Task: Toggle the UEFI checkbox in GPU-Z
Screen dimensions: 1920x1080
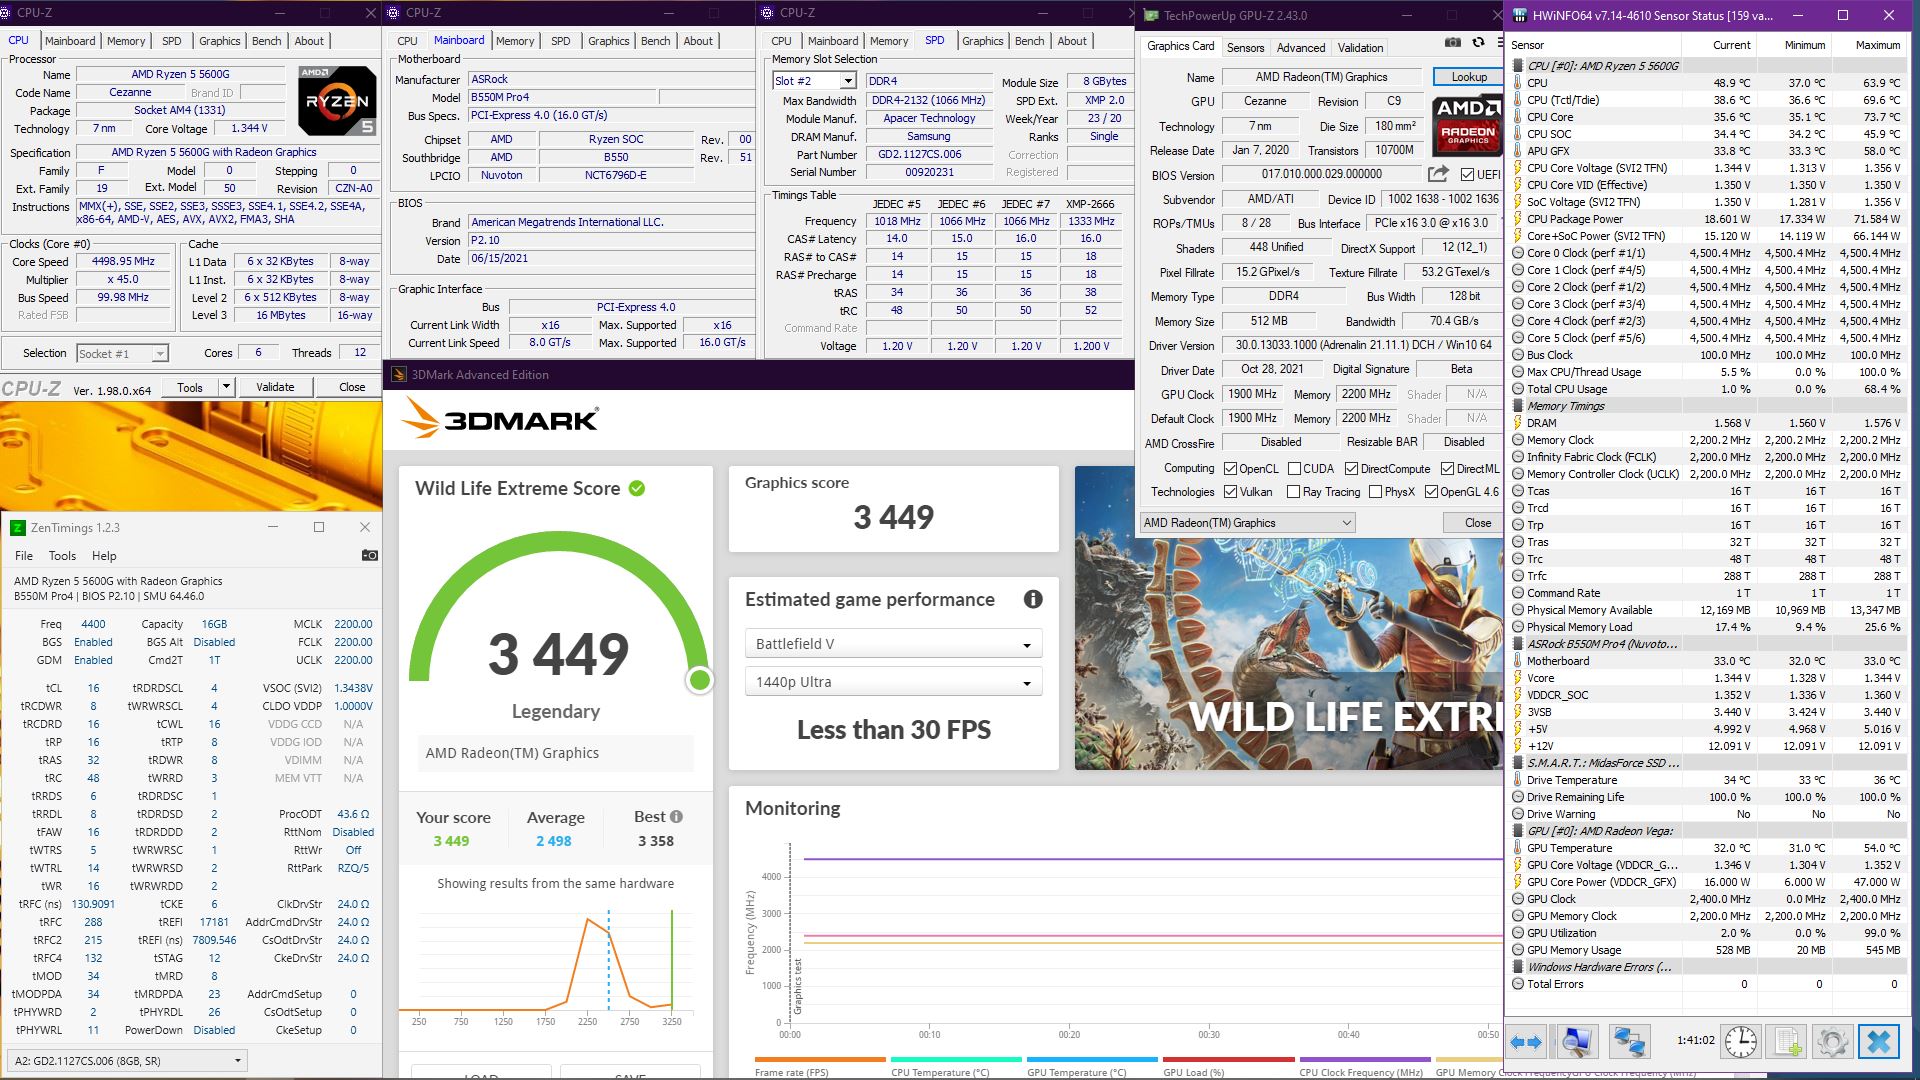Action: point(1467,175)
